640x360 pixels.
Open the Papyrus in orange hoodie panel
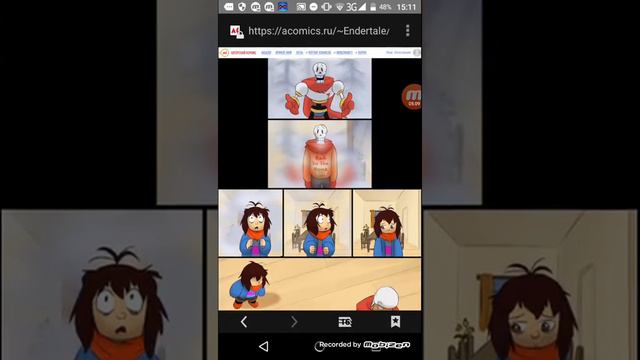[x=320, y=154]
